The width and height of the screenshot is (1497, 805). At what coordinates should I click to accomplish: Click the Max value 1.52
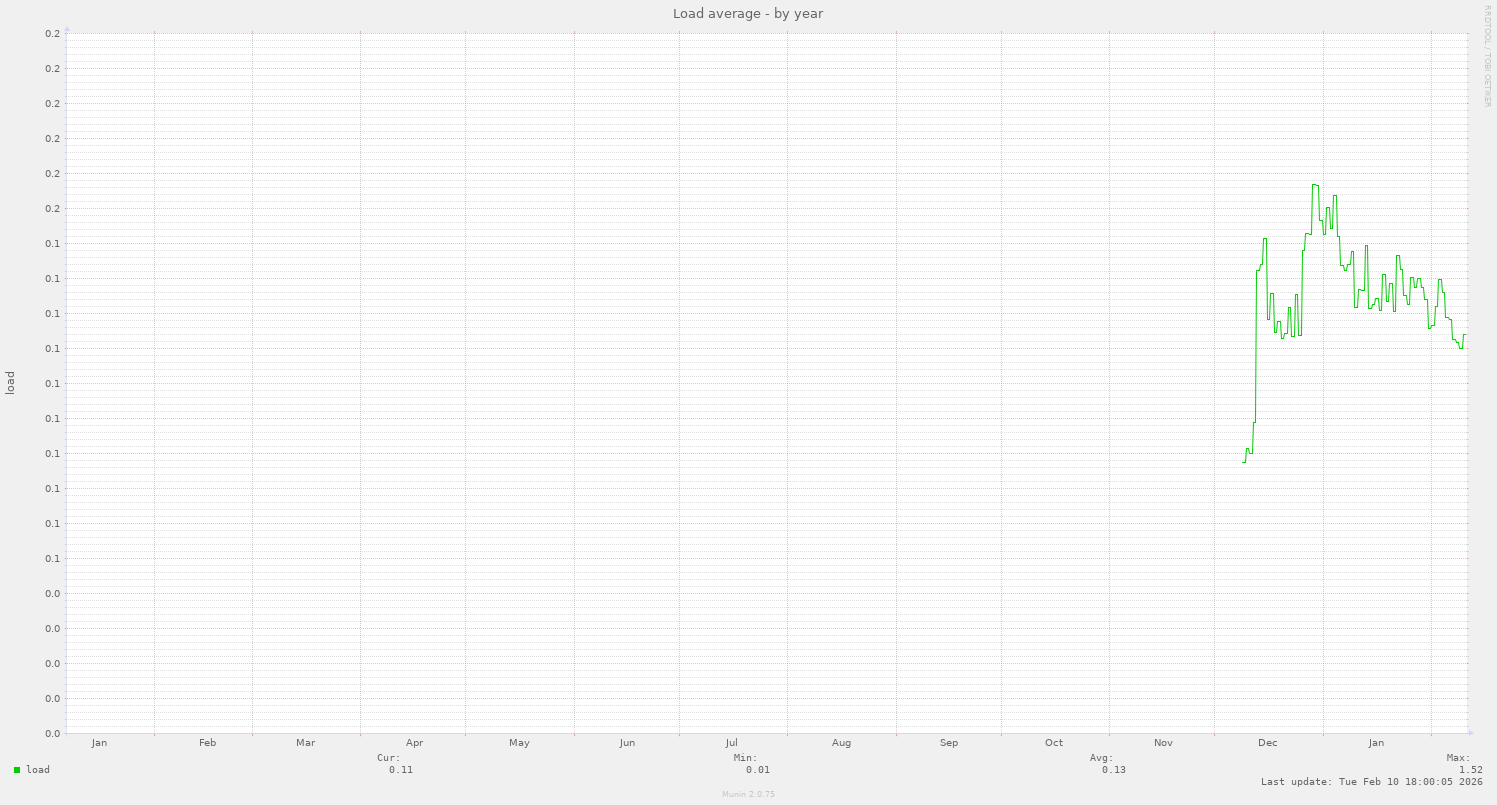pyautogui.click(x=1470, y=770)
